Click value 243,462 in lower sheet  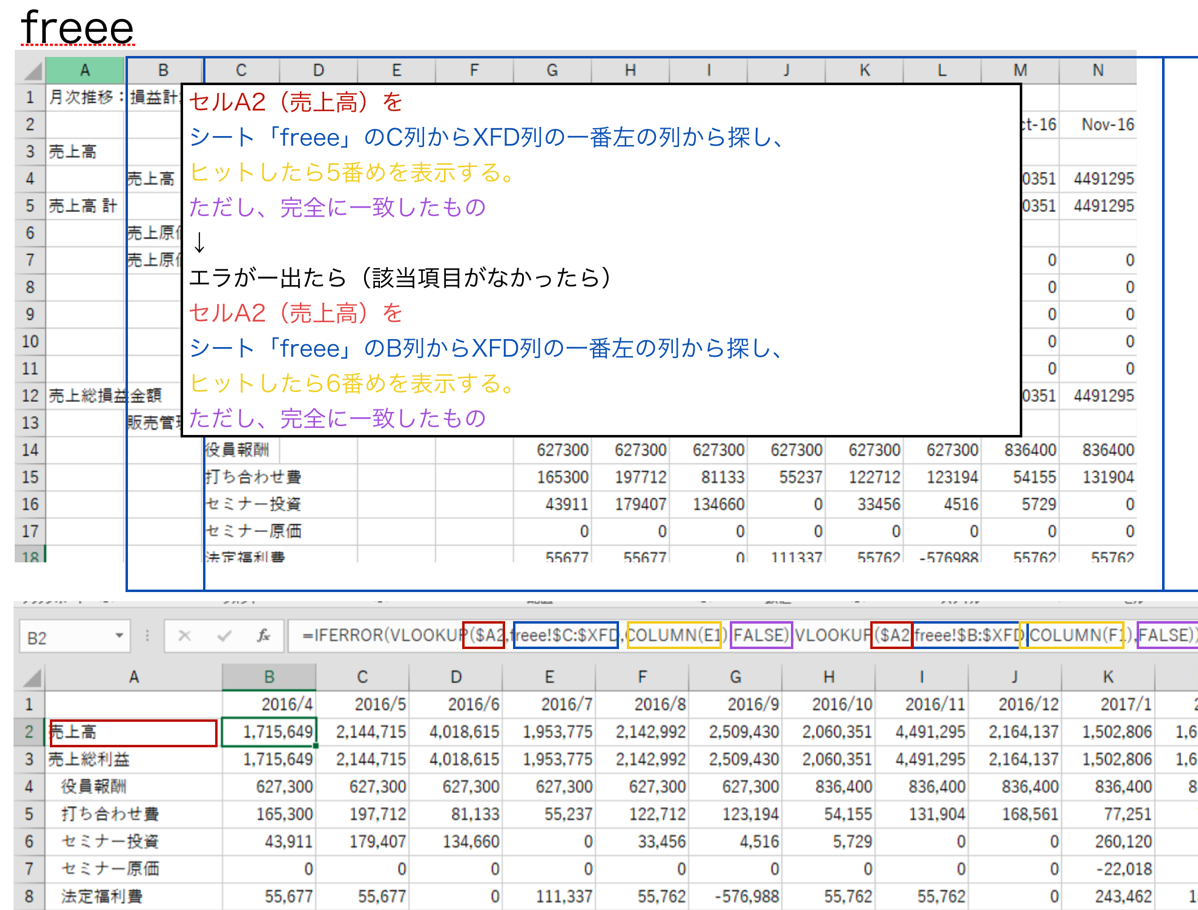(x=1108, y=896)
